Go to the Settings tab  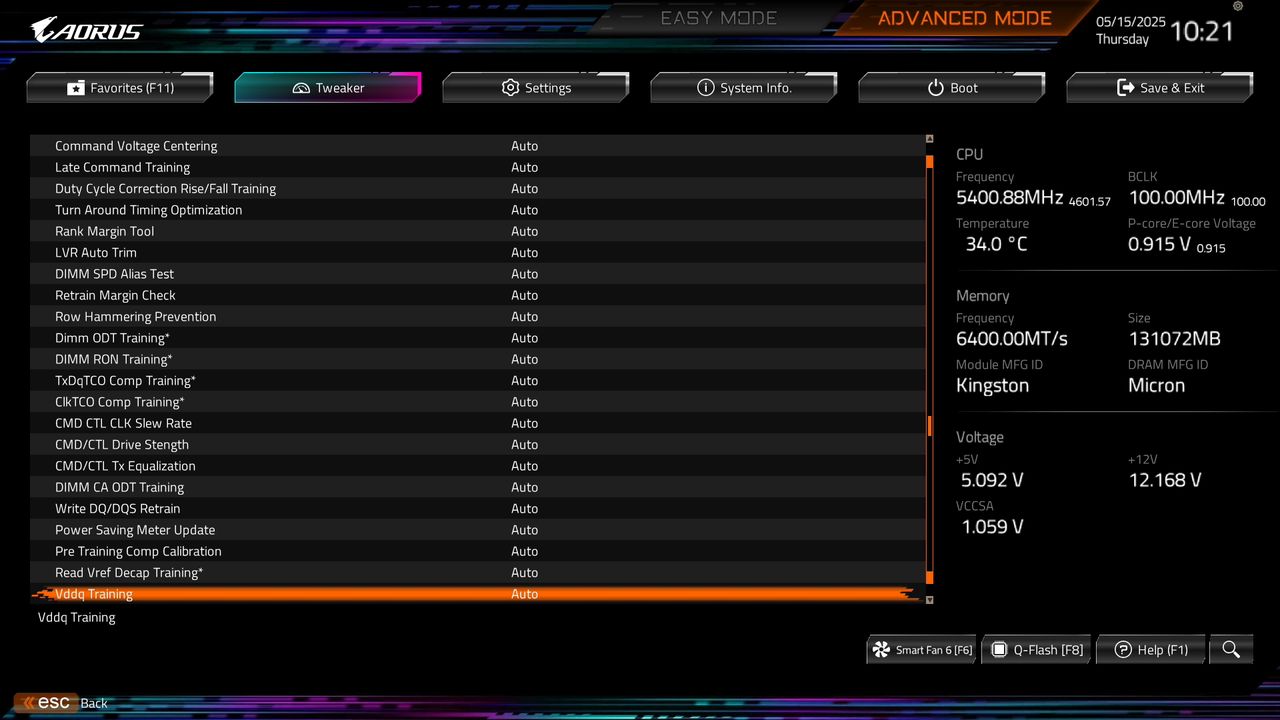[536, 88]
